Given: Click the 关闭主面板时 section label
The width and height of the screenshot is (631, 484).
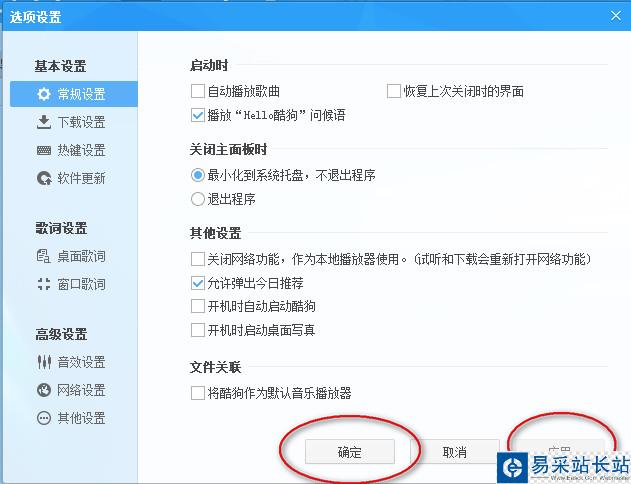Looking at the screenshot, I should click(229, 149).
